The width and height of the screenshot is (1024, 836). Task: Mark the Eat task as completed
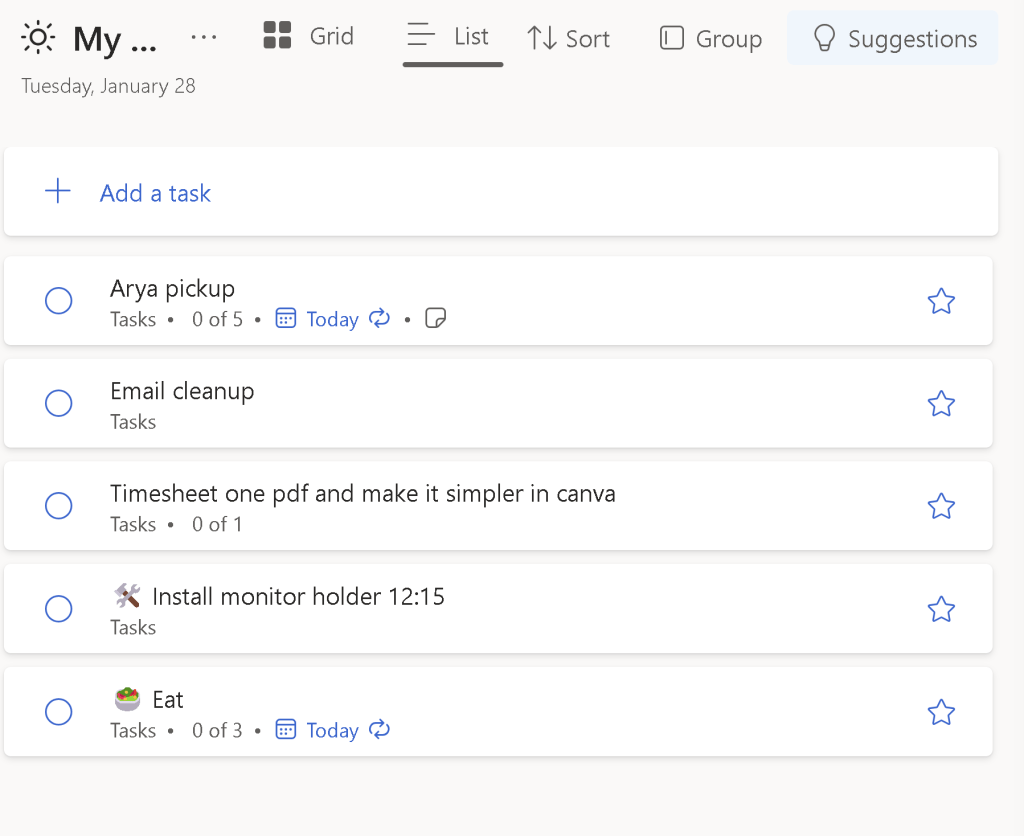(58, 711)
